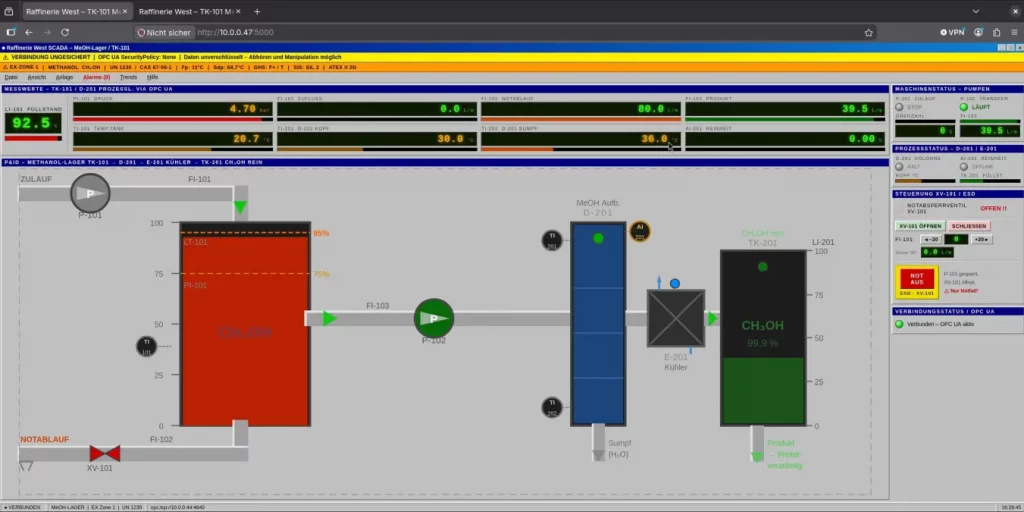Open the Ansicht menu

tap(37, 77)
